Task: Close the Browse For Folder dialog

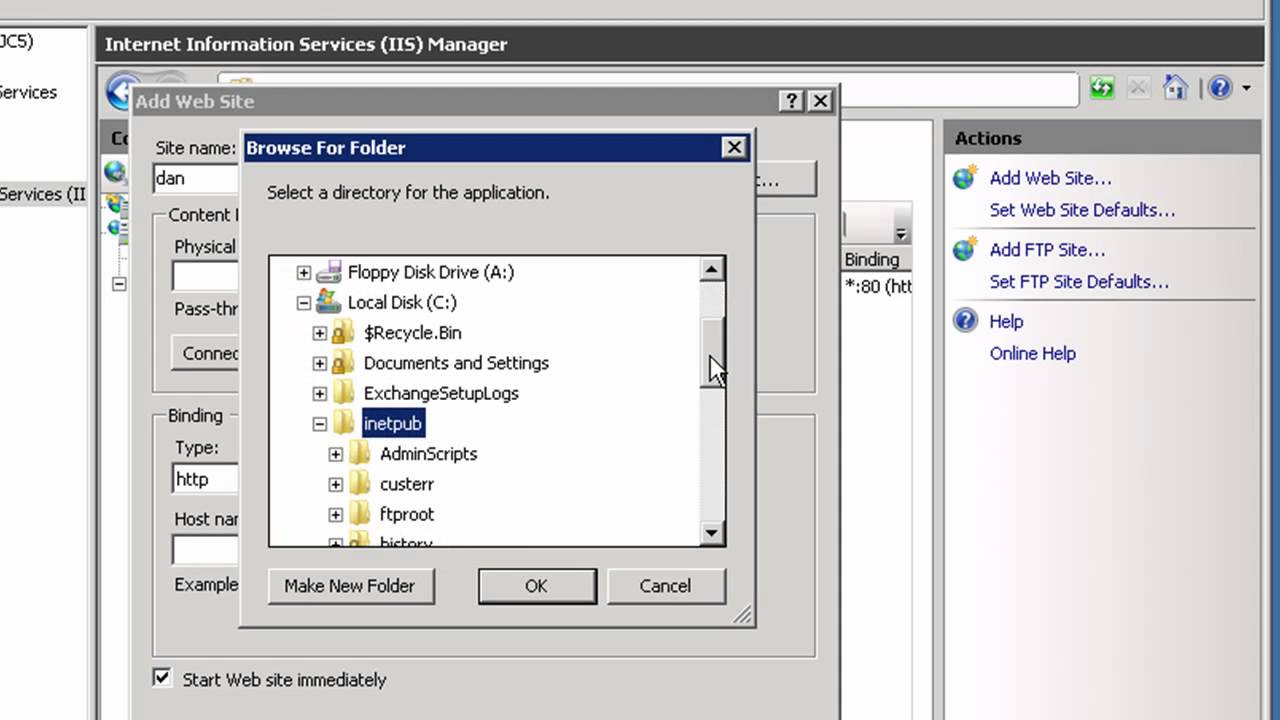Action: click(734, 147)
